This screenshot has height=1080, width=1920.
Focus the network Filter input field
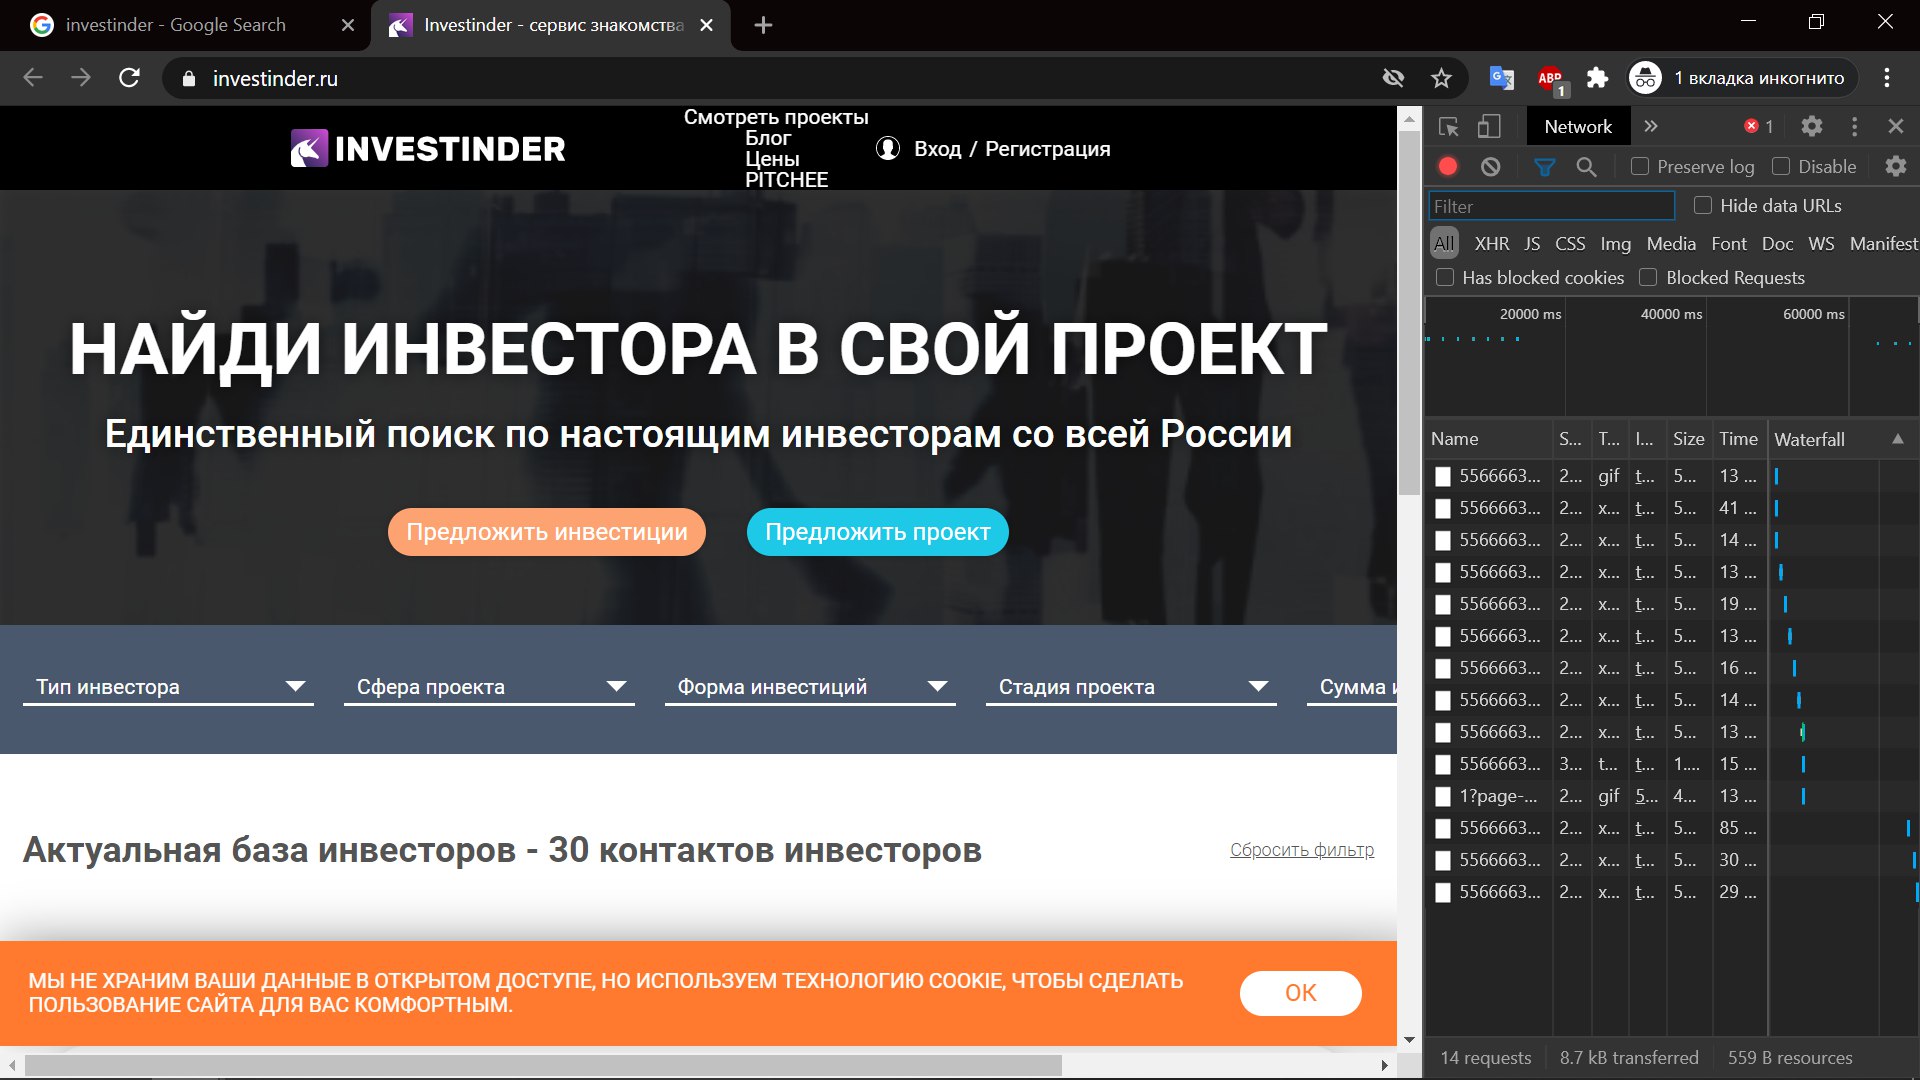[1551, 206]
